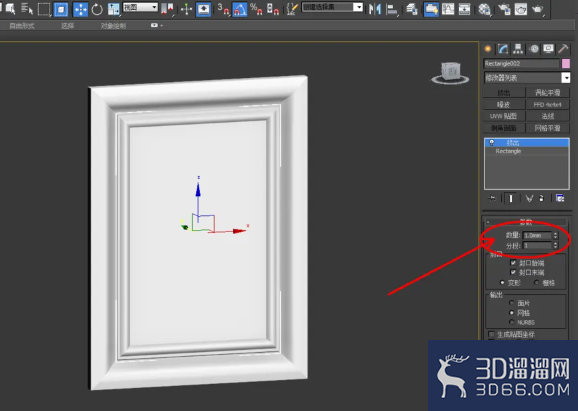
Task: Click the FFD 4x4x4 modifier button
Action: (547, 105)
